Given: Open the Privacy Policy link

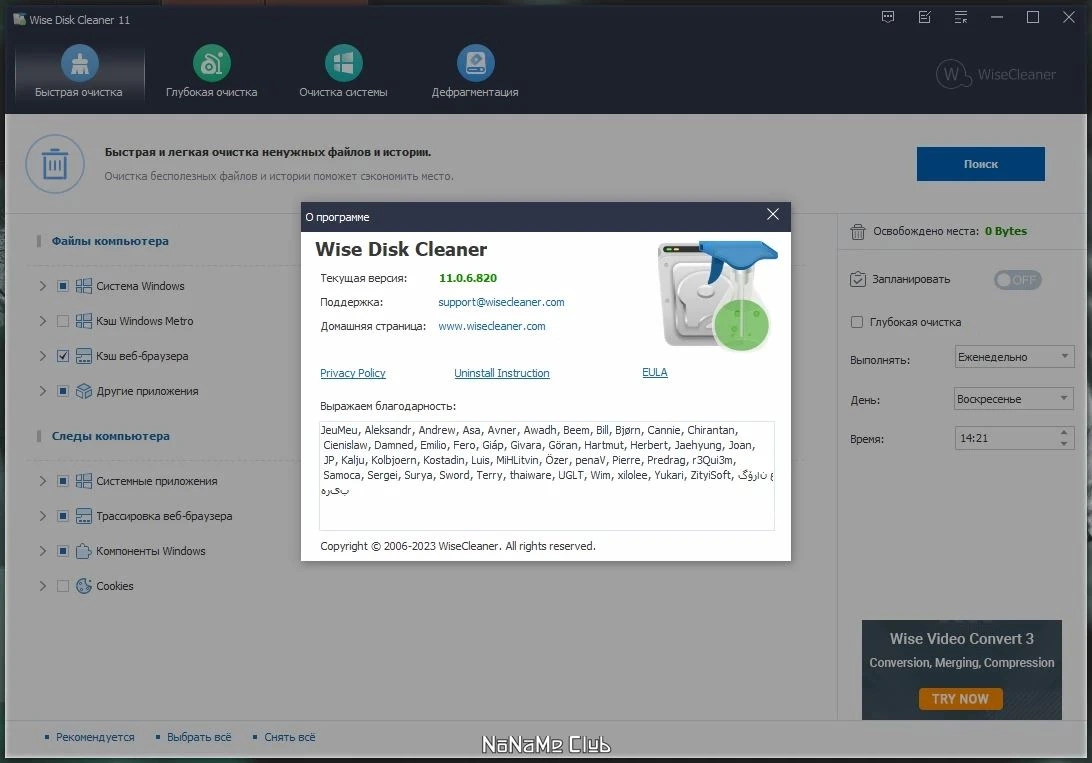Looking at the screenshot, I should tap(352, 373).
